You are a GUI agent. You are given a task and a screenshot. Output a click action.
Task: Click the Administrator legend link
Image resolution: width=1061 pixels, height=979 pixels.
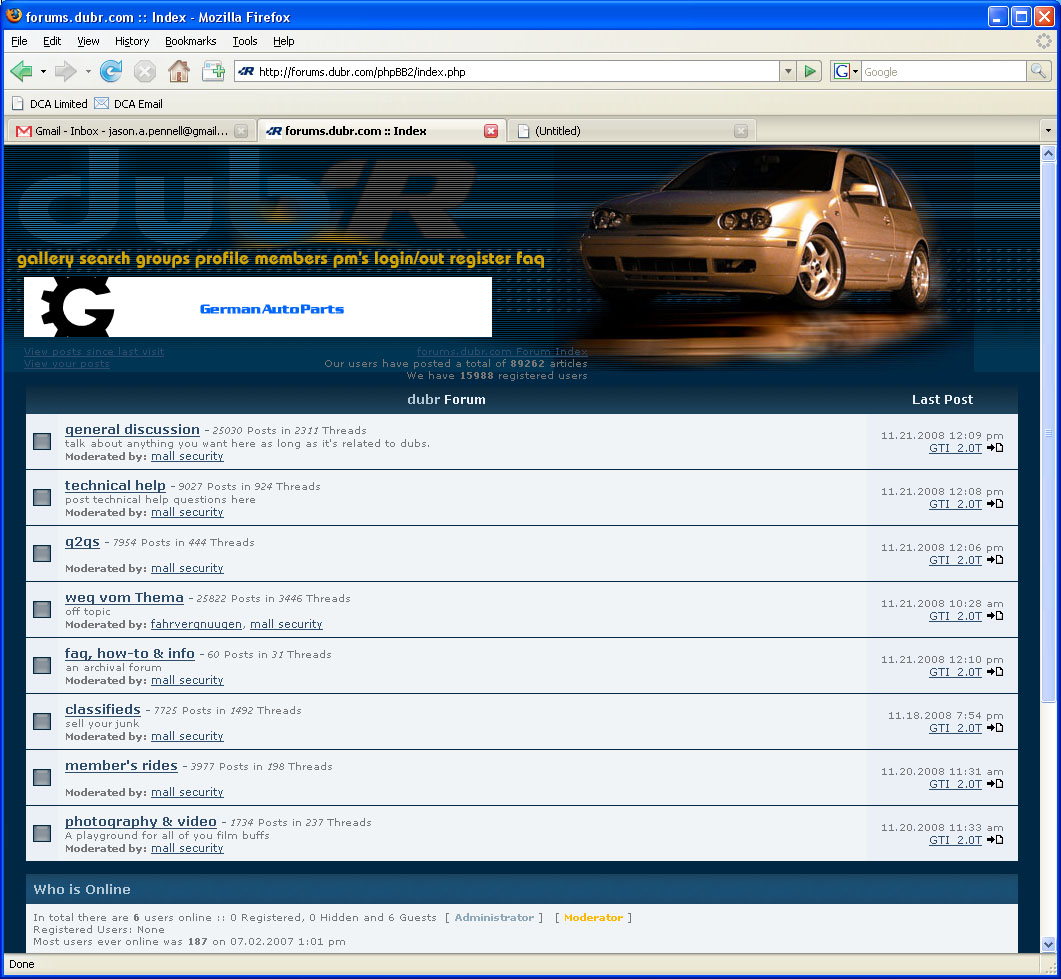(494, 917)
